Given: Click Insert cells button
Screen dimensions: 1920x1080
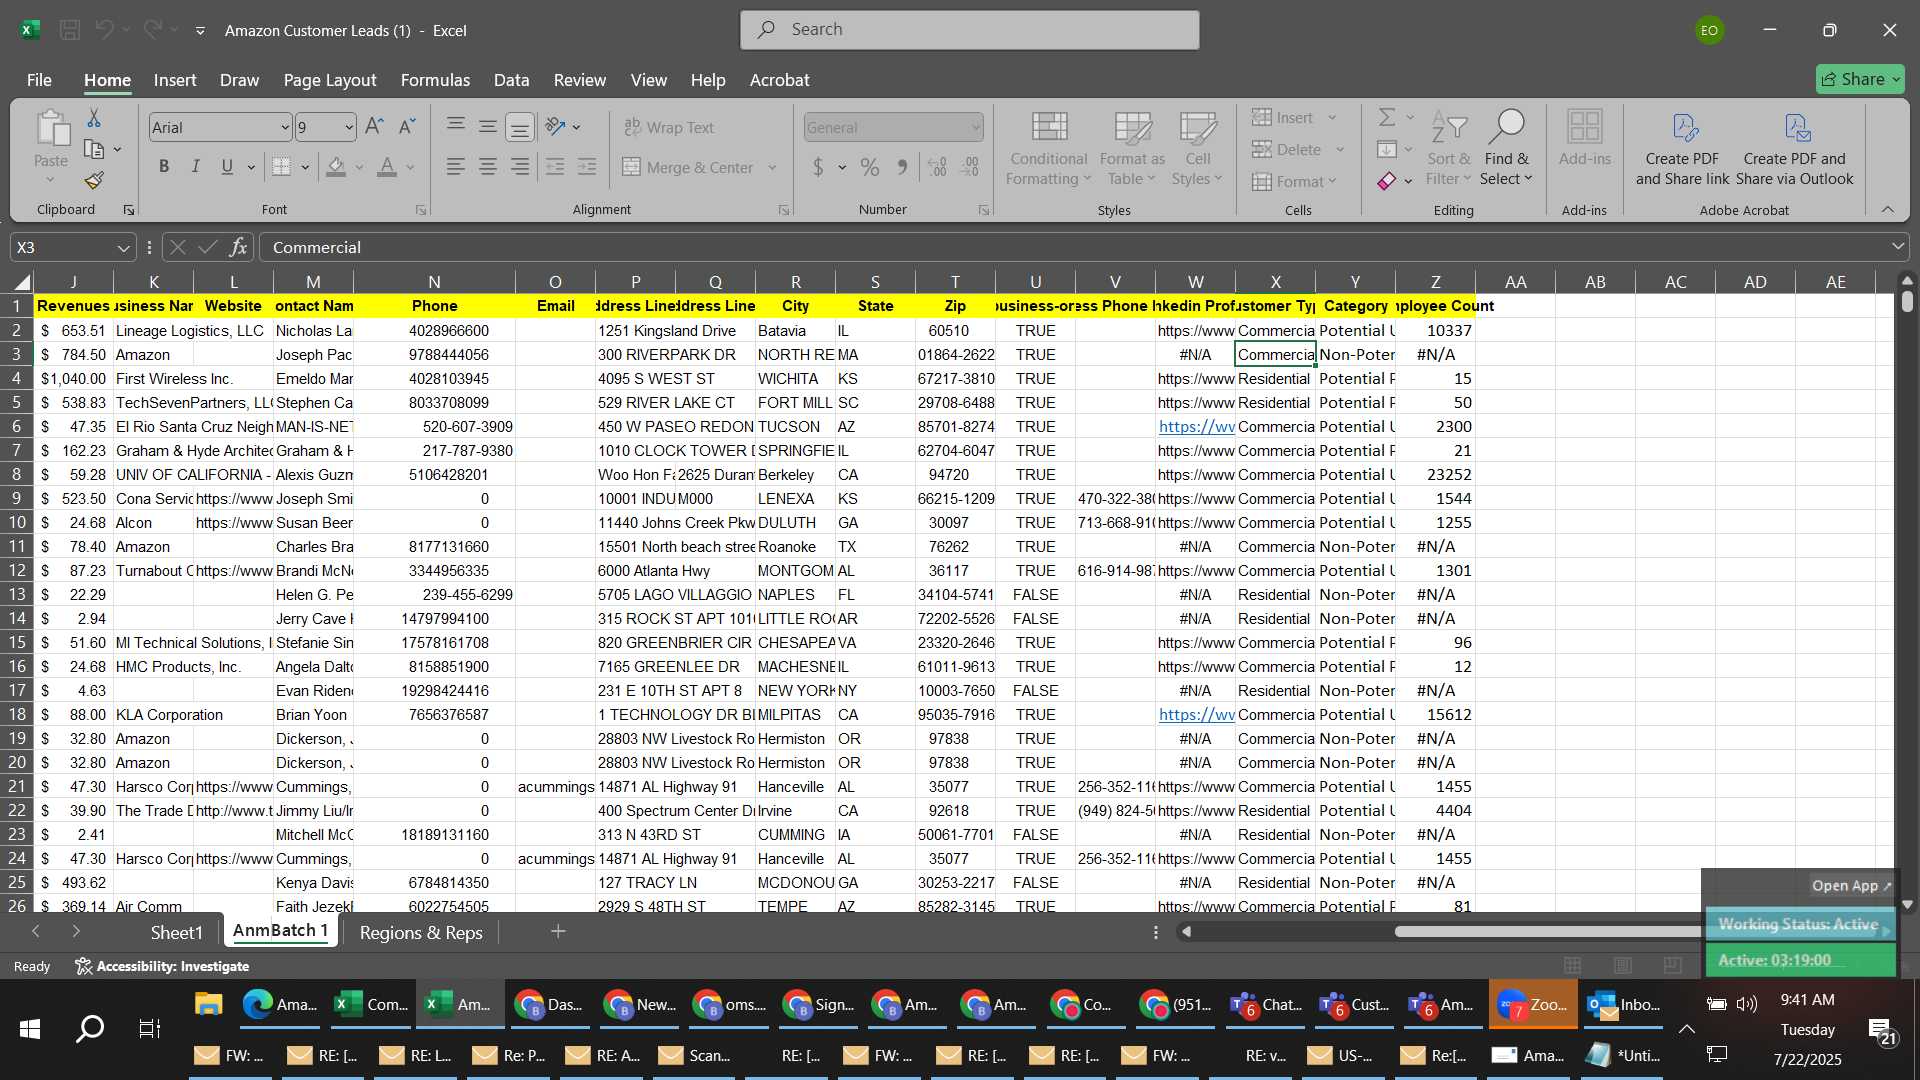Looking at the screenshot, I should pyautogui.click(x=1283, y=118).
